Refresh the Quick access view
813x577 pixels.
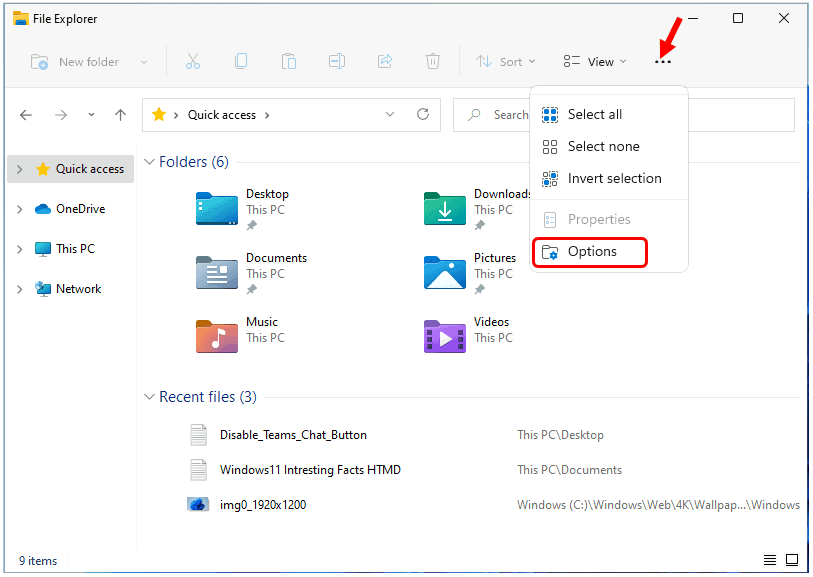pyautogui.click(x=423, y=115)
